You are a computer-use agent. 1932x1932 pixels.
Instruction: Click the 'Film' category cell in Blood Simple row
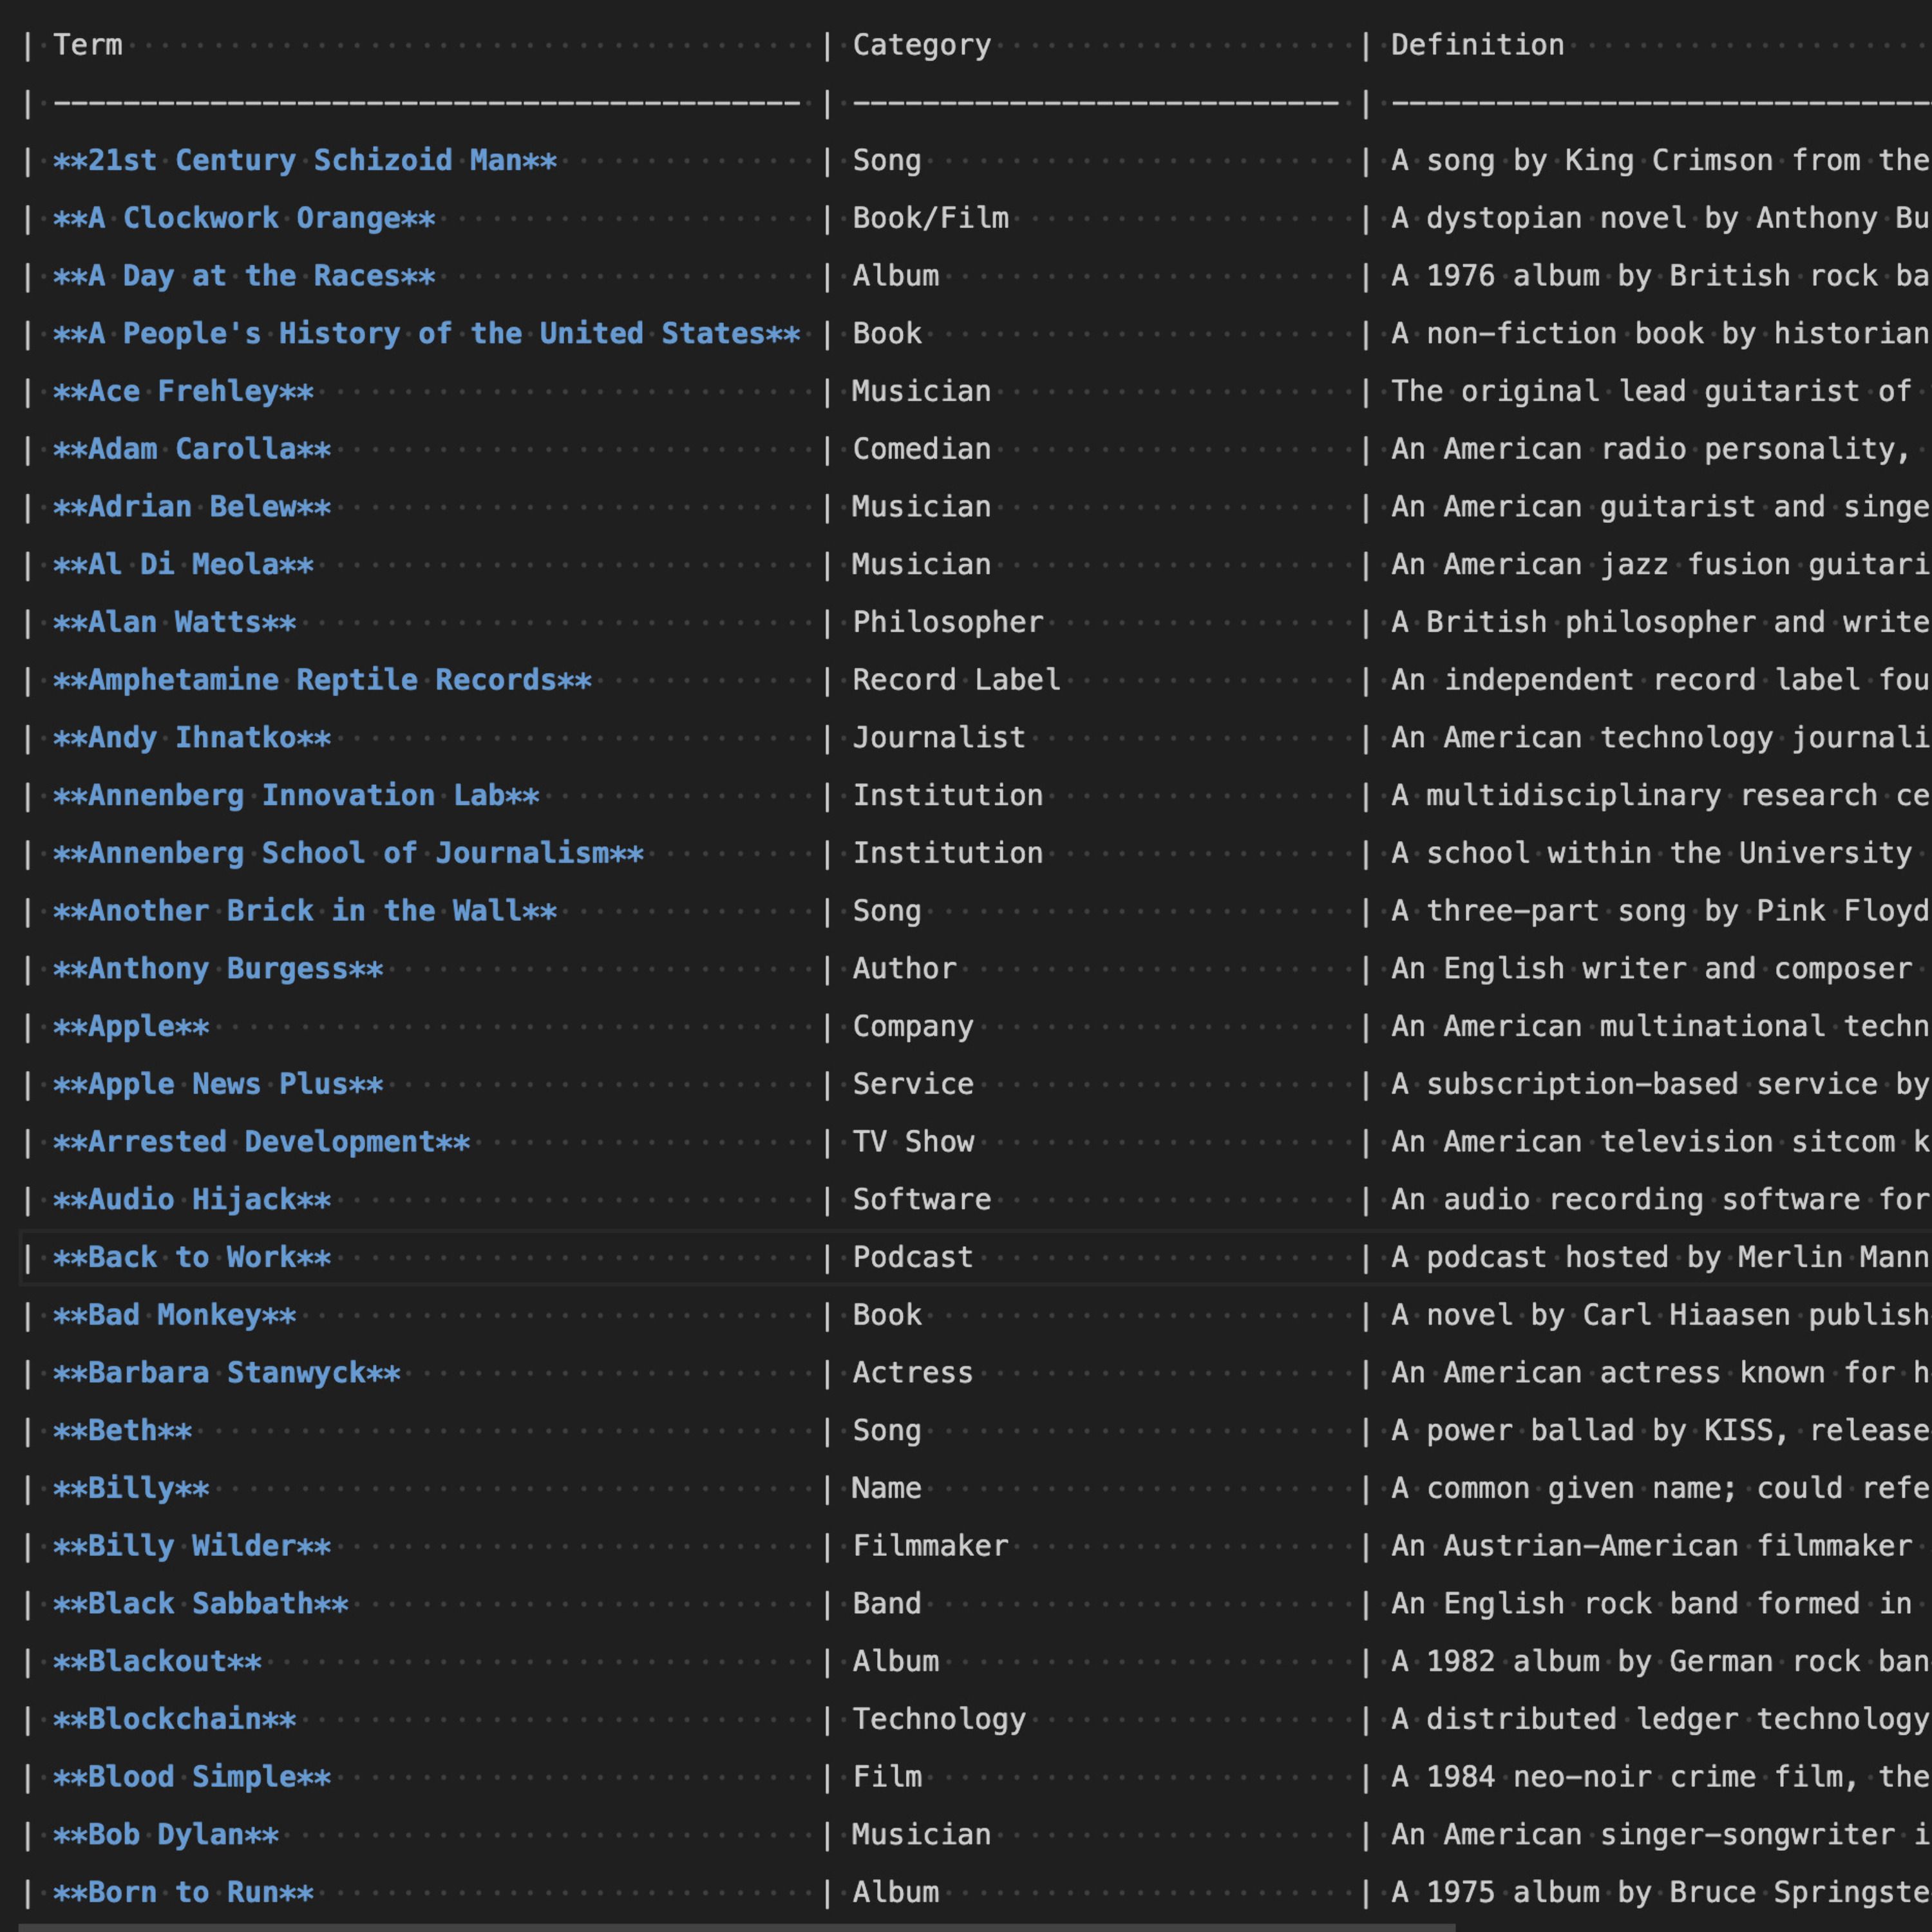coord(886,1777)
